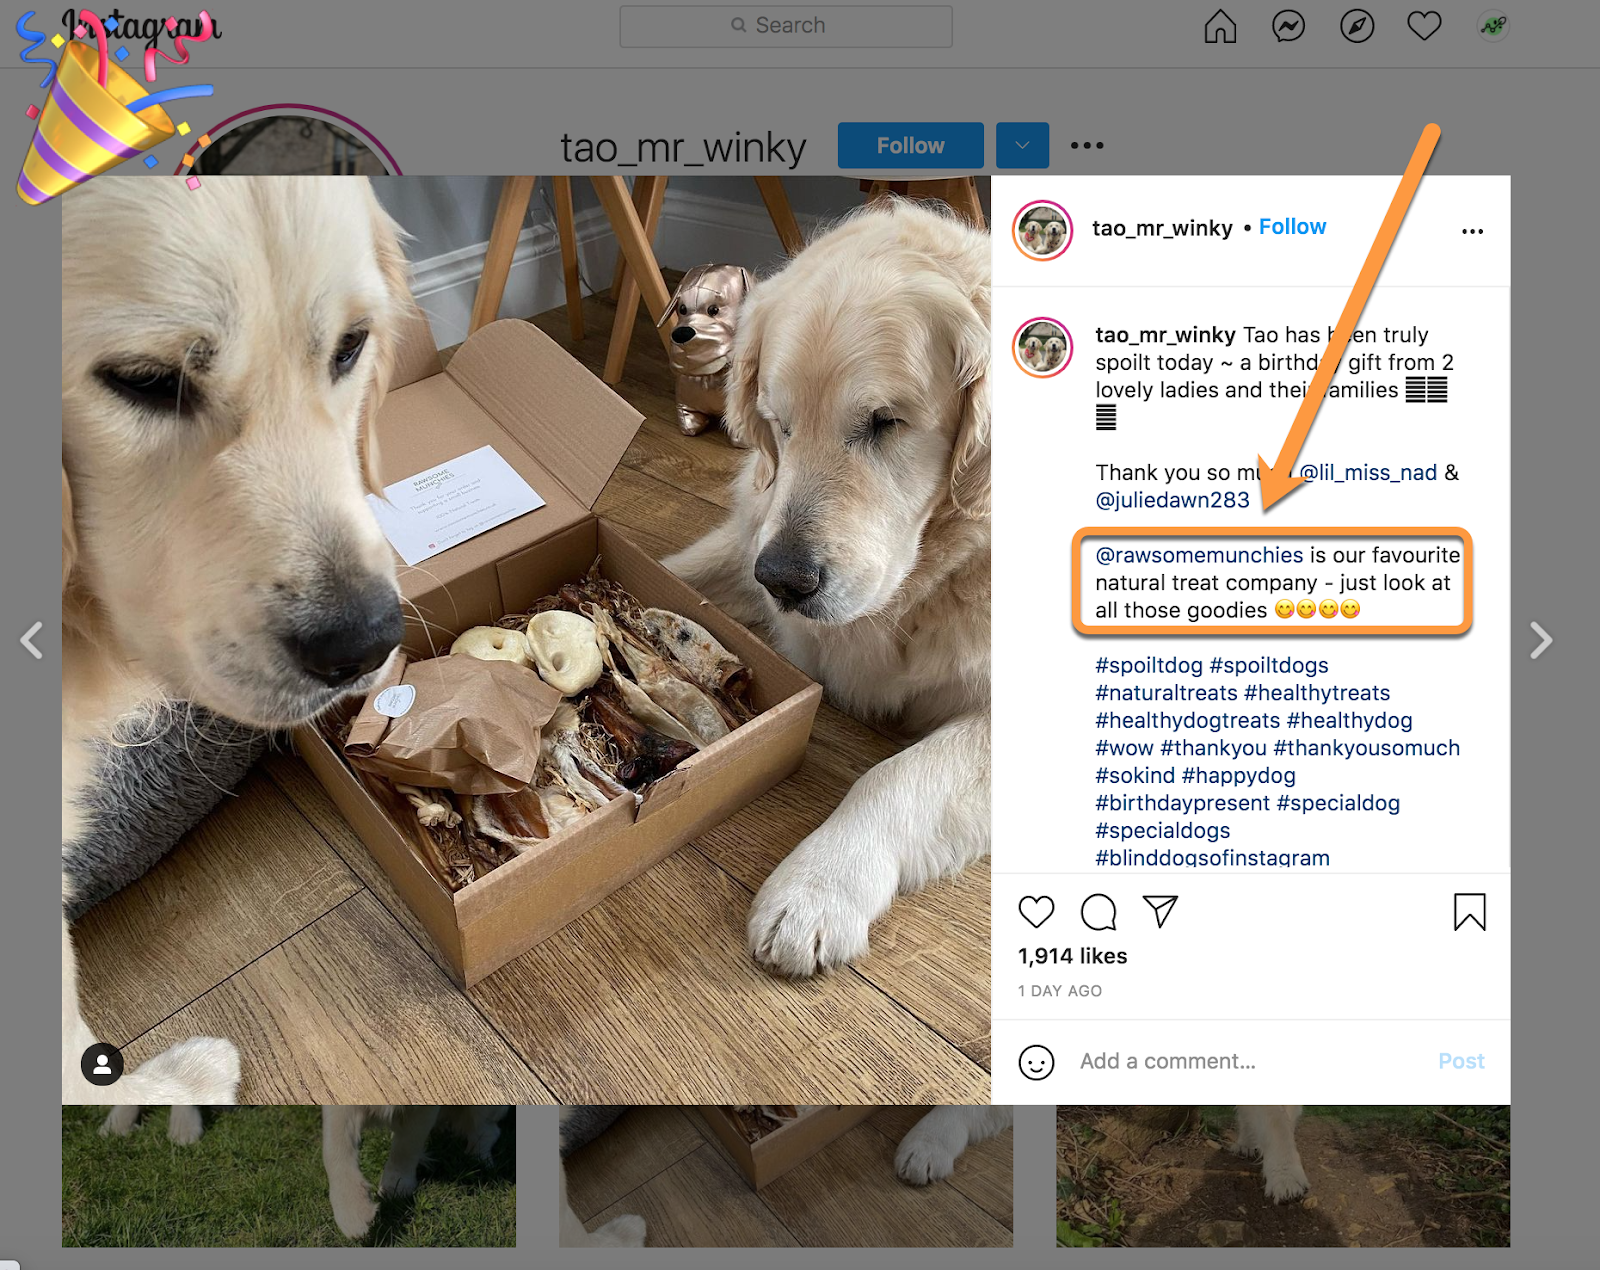The image size is (1600, 1270).
Task: Open tao_mr_winky username in post header
Action: coord(1162,228)
